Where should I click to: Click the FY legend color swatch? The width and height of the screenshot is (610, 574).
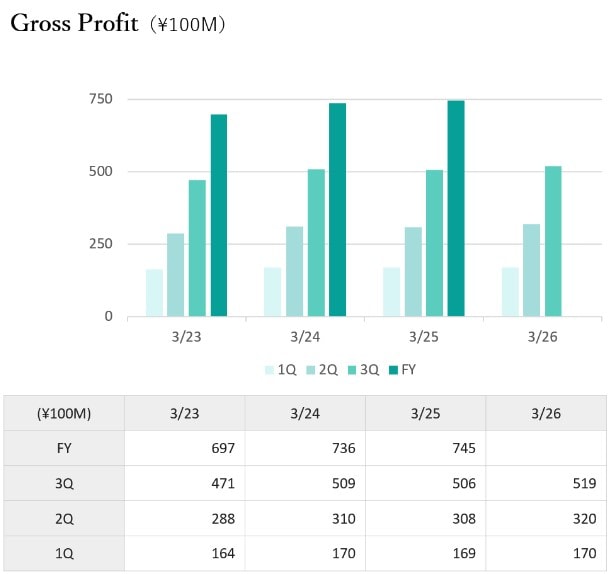point(394,370)
